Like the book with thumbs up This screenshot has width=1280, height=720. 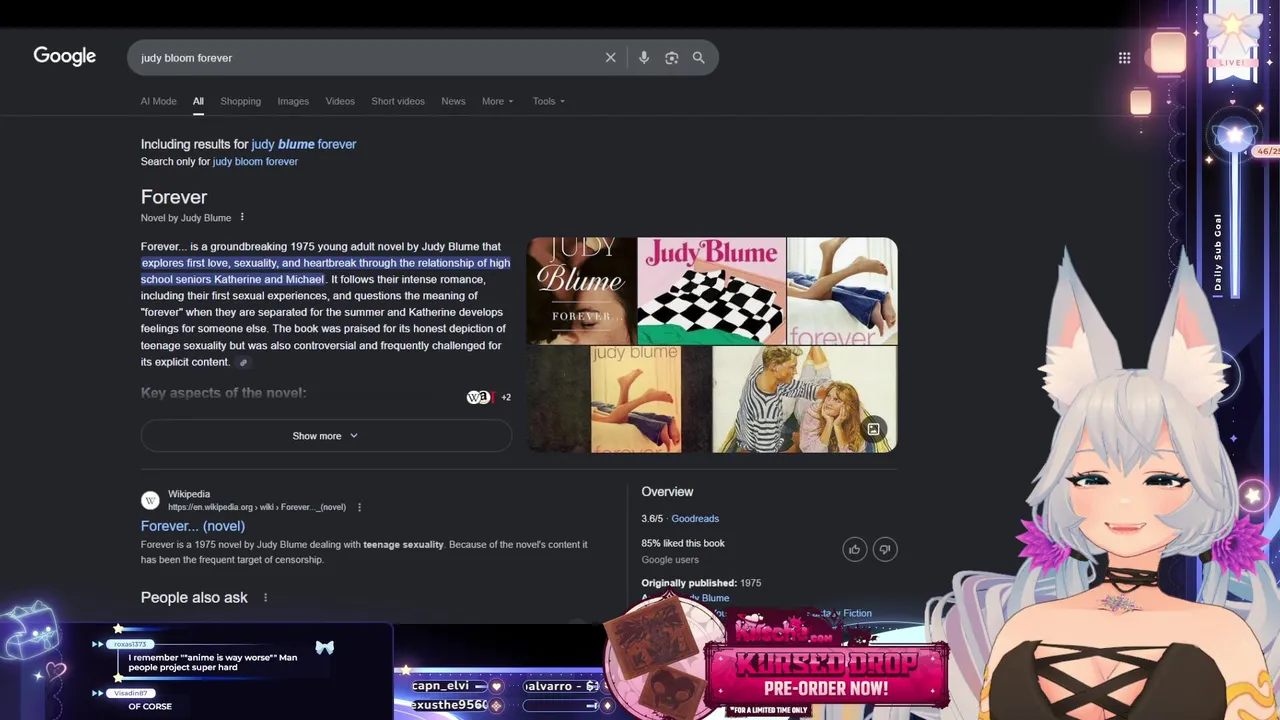pyautogui.click(x=854, y=549)
